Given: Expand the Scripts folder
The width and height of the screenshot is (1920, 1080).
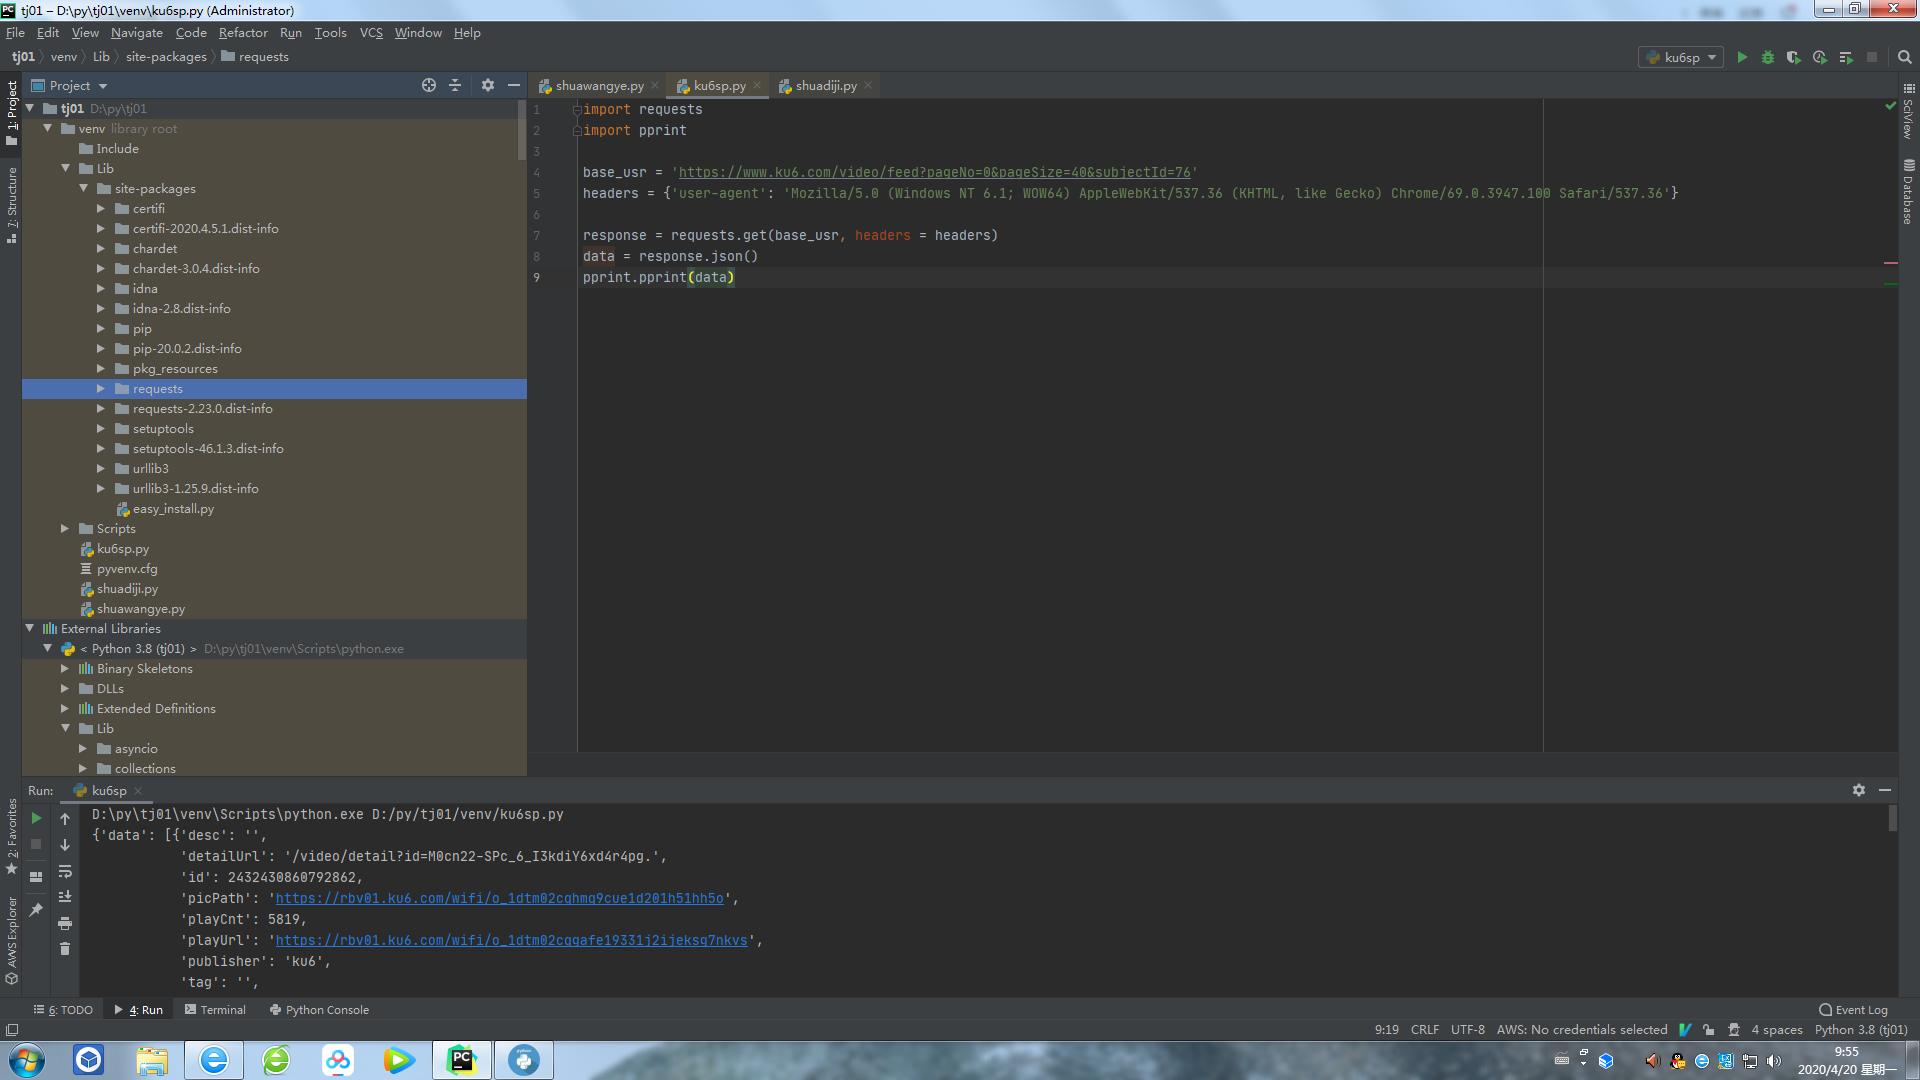Looking at the screenshot, I should point(65,529).
